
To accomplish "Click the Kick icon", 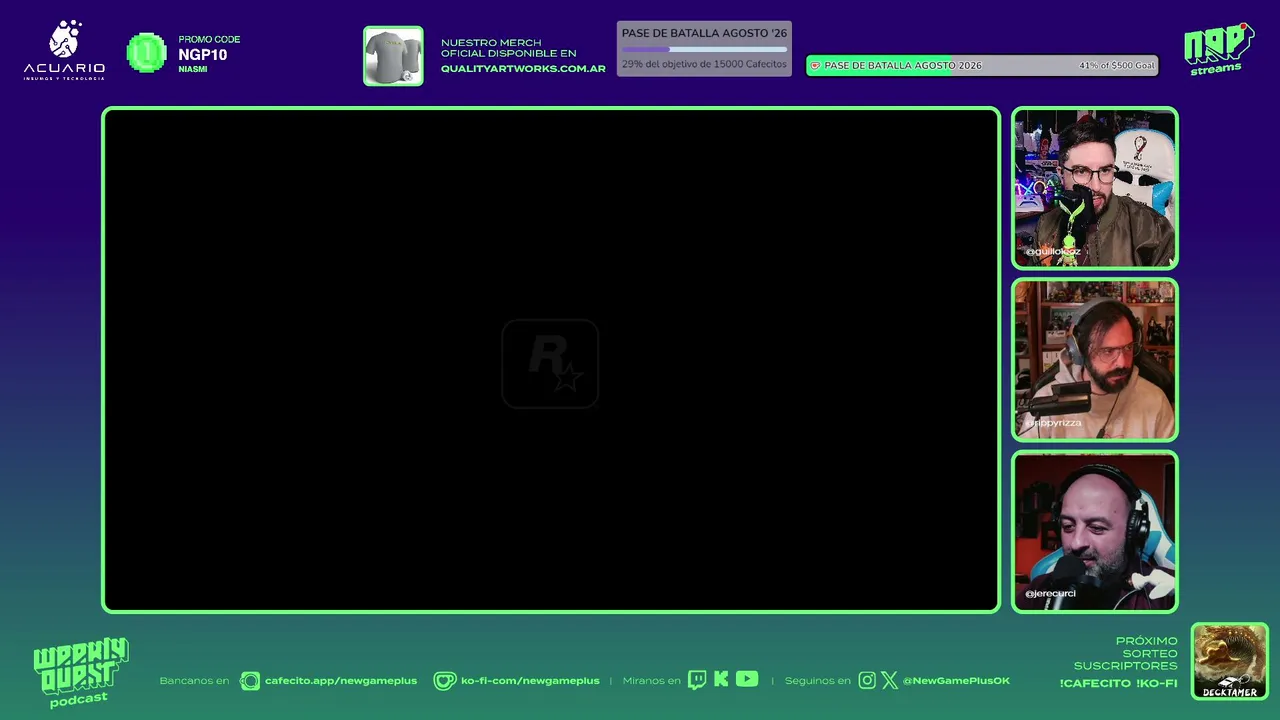I will click(721, 680).
